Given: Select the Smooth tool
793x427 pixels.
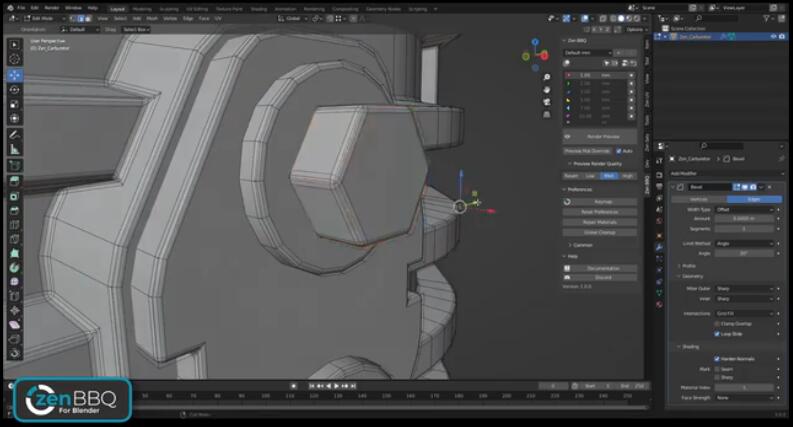Looking at the screenshot, I should (14, 281).
